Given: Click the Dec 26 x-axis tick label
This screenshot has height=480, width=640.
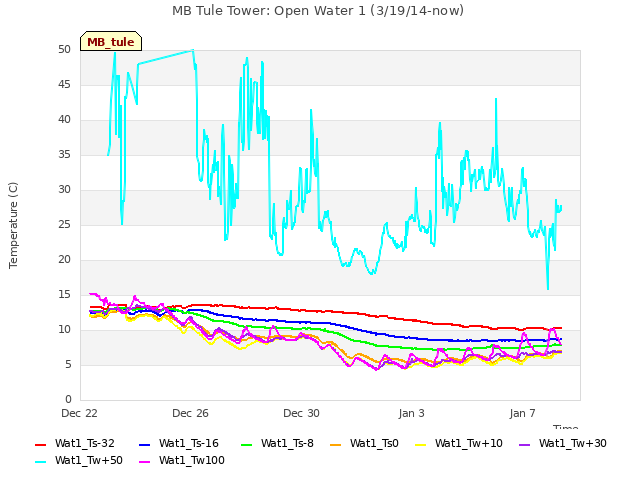Looking at the screenshot, I should click(x=190, y=413).
